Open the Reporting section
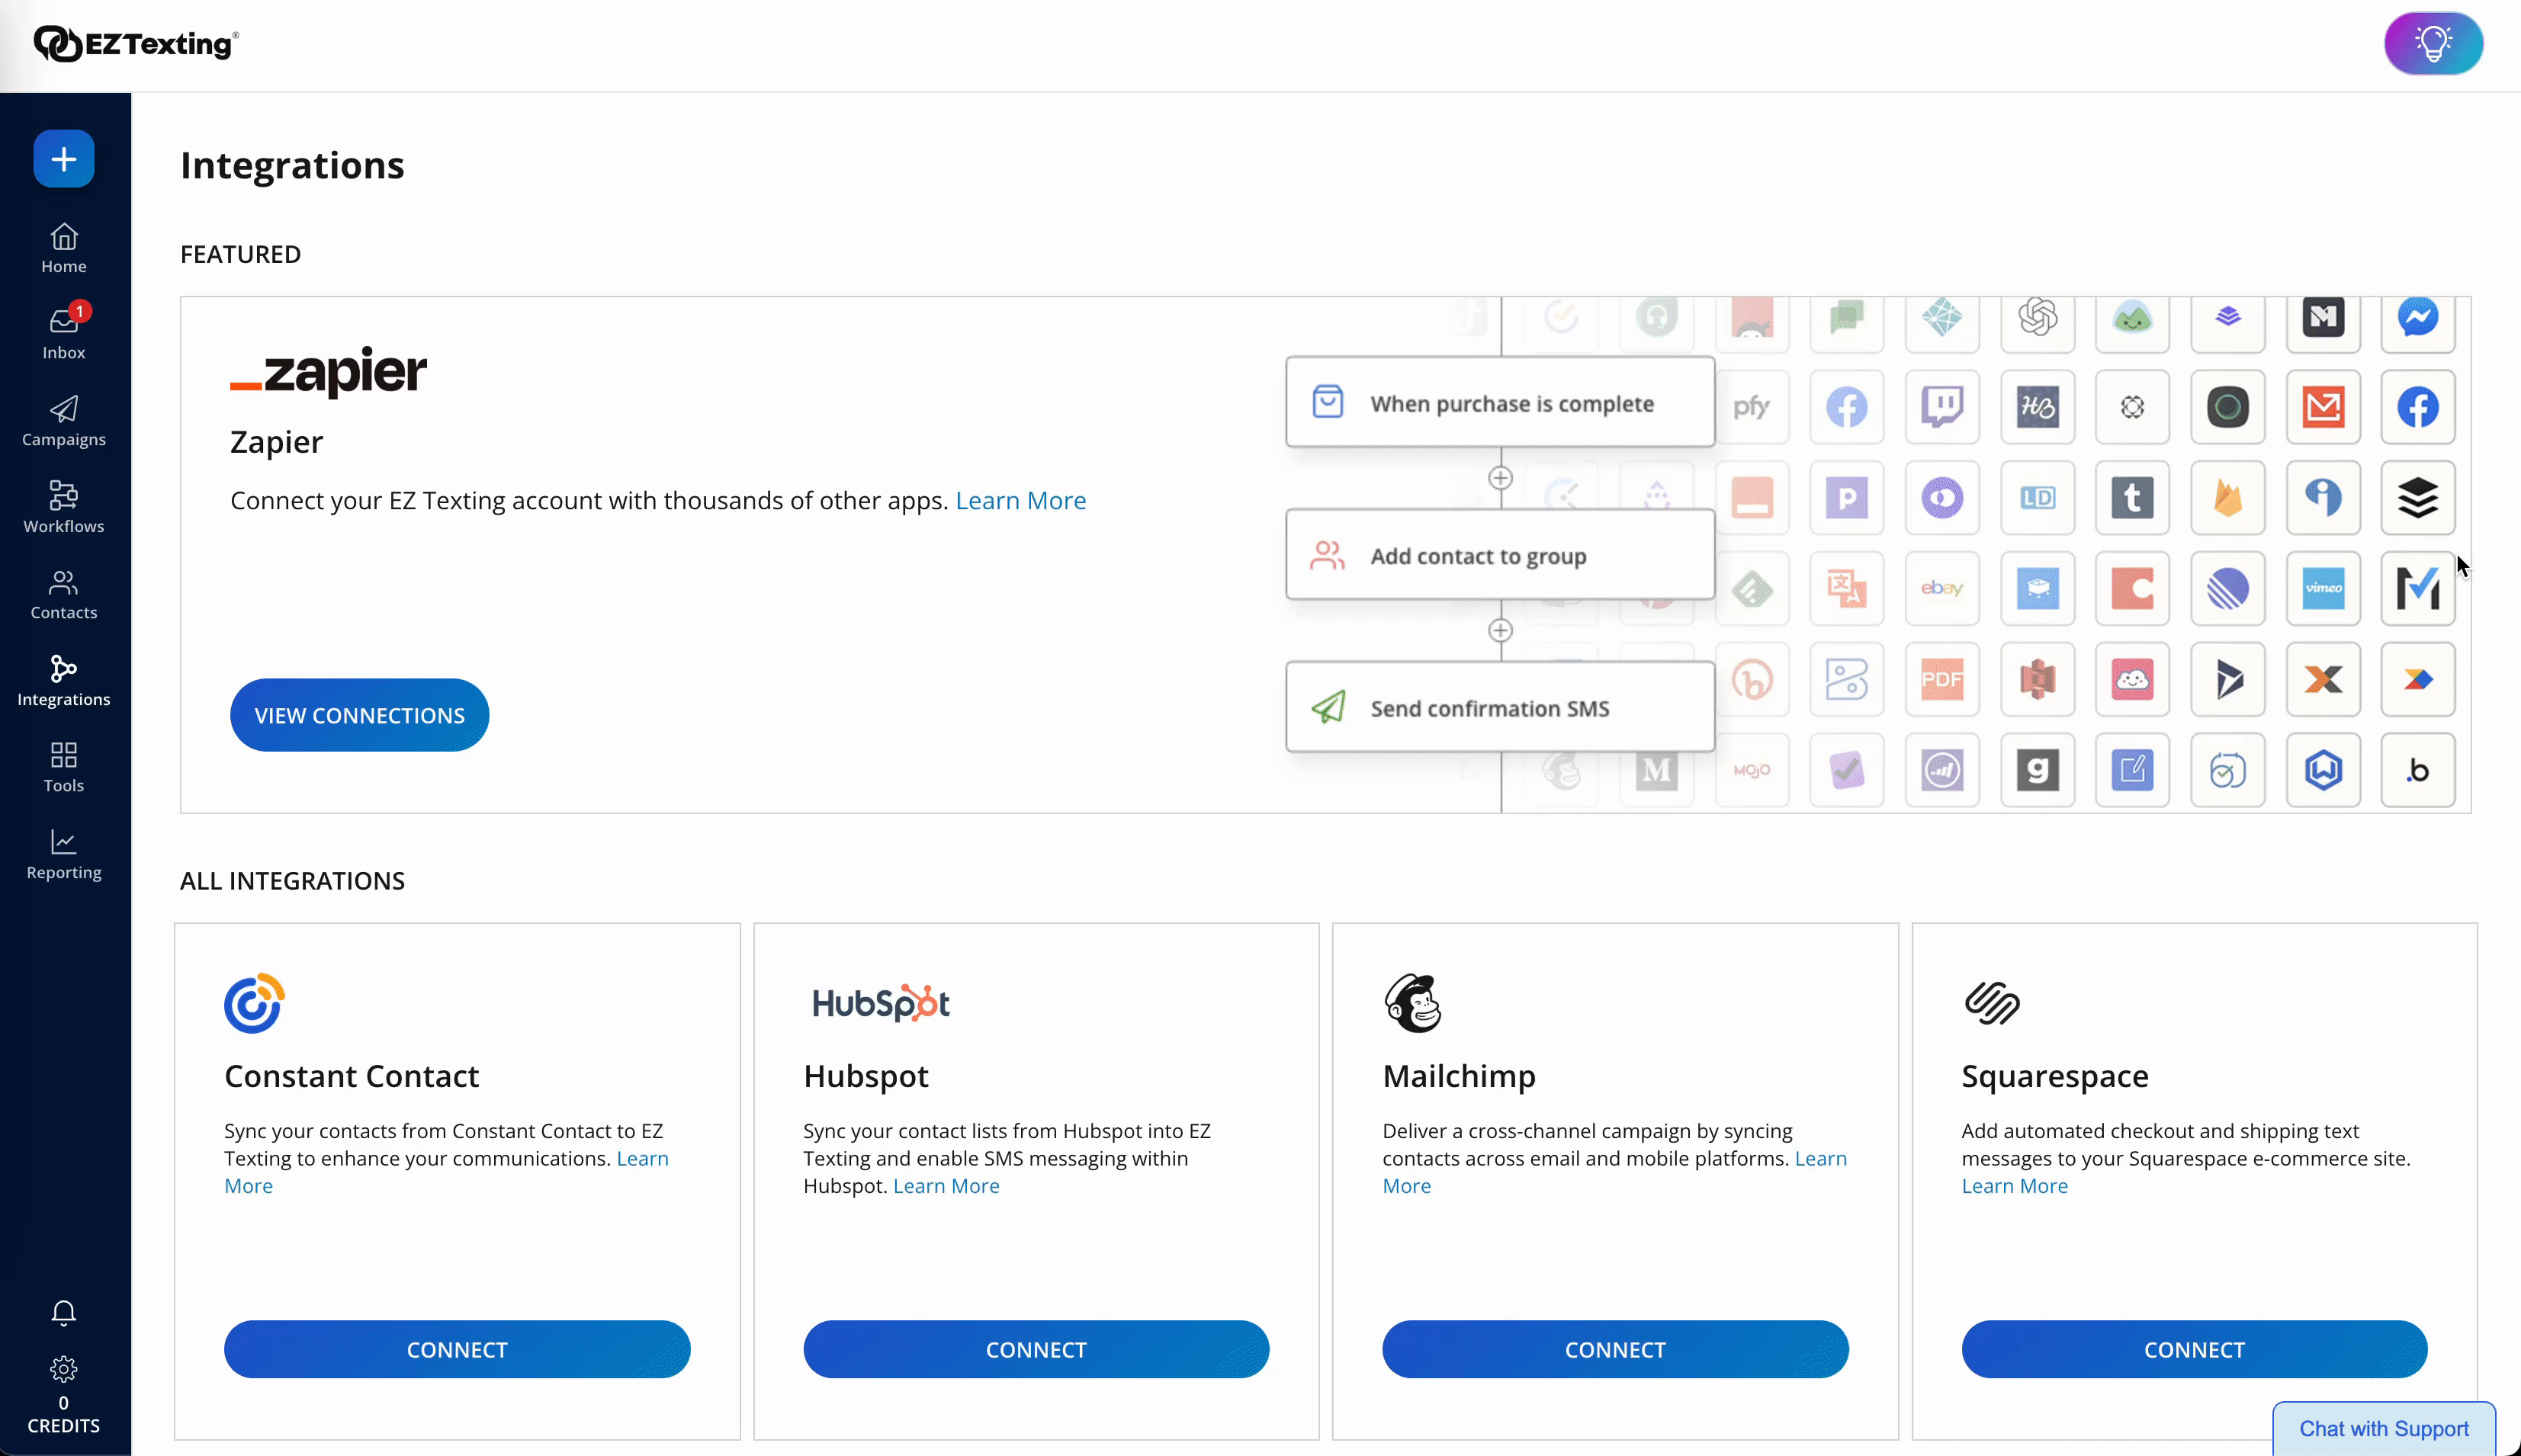 [64, 854]
